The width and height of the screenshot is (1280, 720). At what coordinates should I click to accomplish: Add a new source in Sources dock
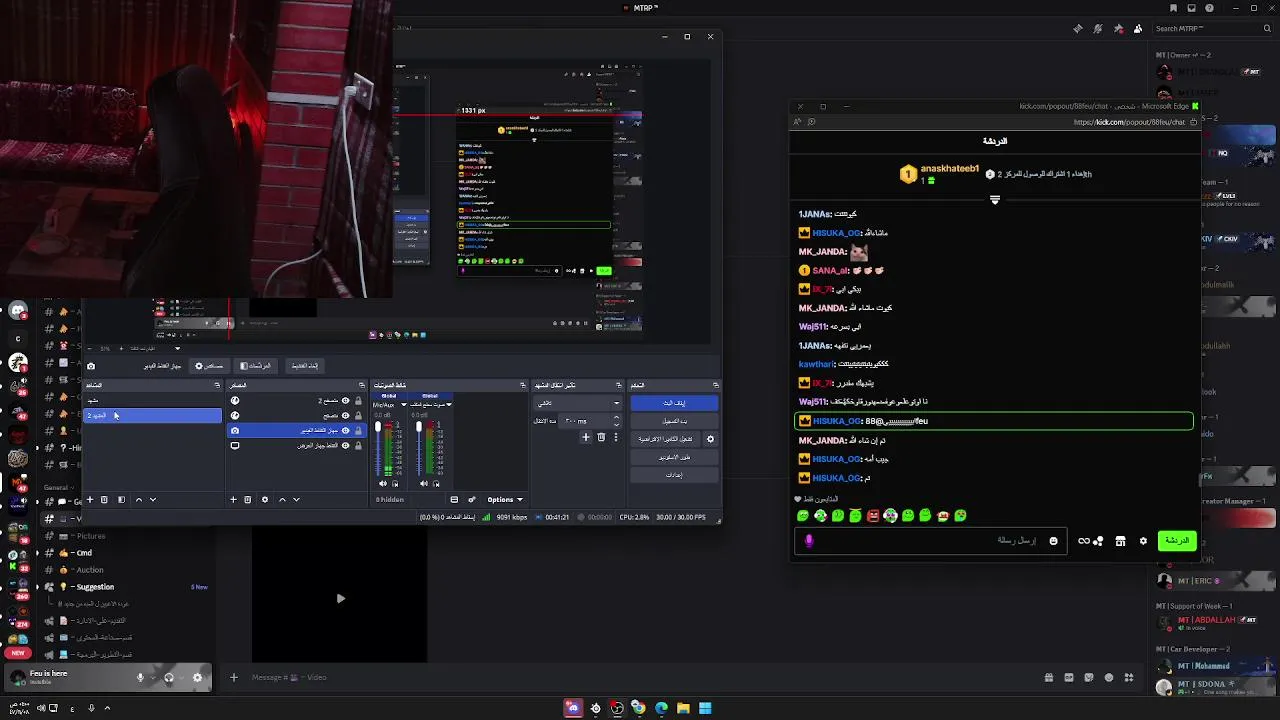(x=233, y=499)
